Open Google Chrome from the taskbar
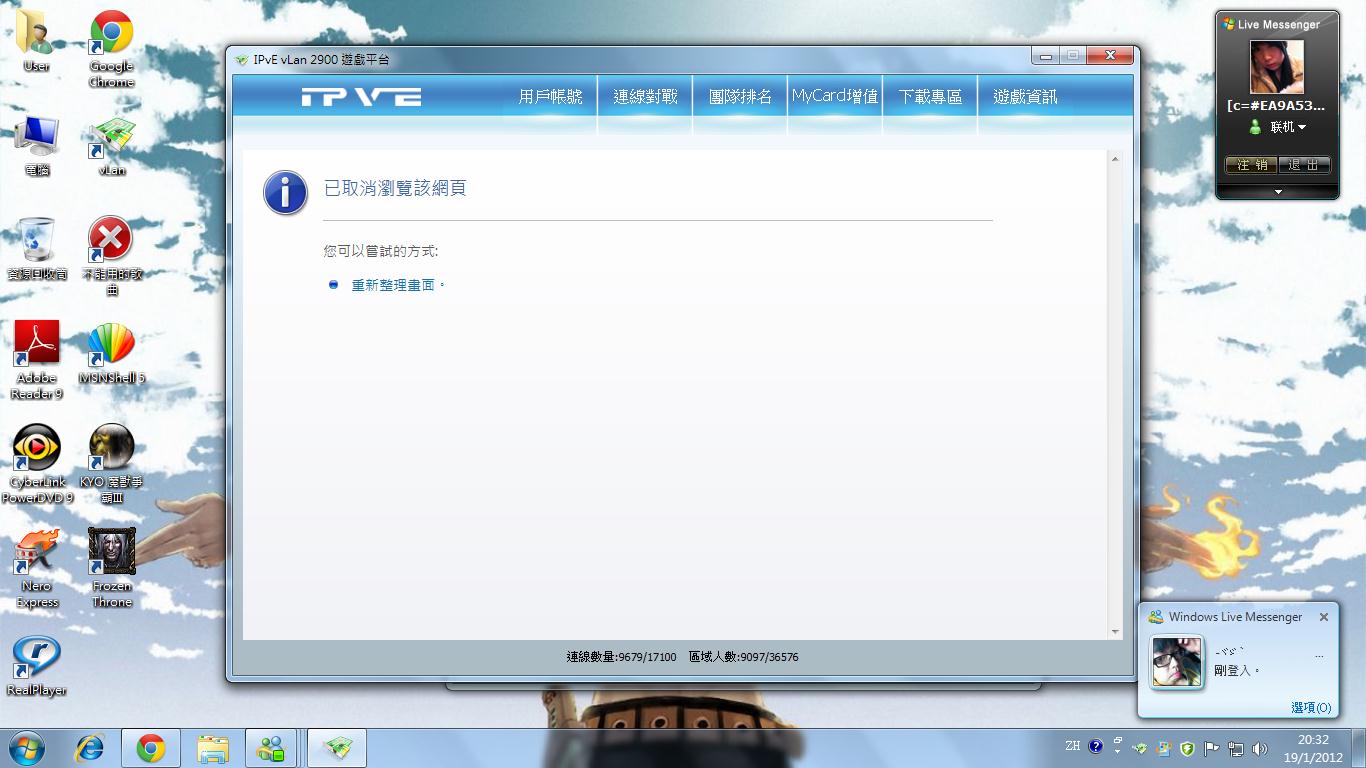 pos(151,748)
